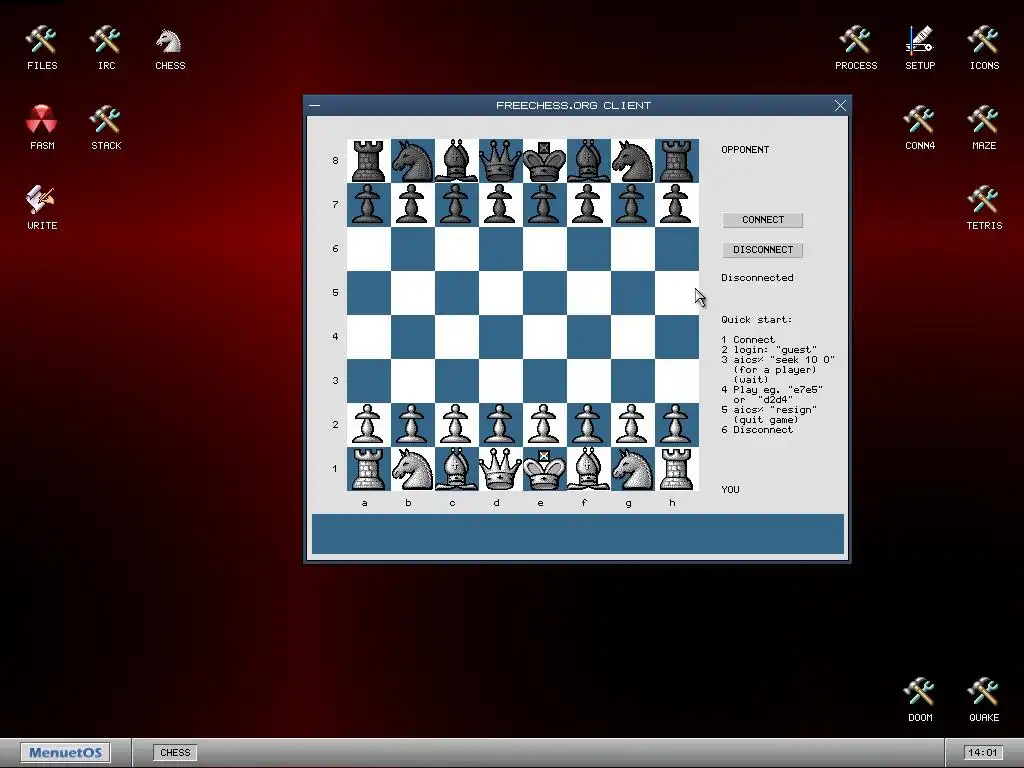Click the CONNECT button
The height and width of the screenshot is (768, 1024).
pos(763,220)
